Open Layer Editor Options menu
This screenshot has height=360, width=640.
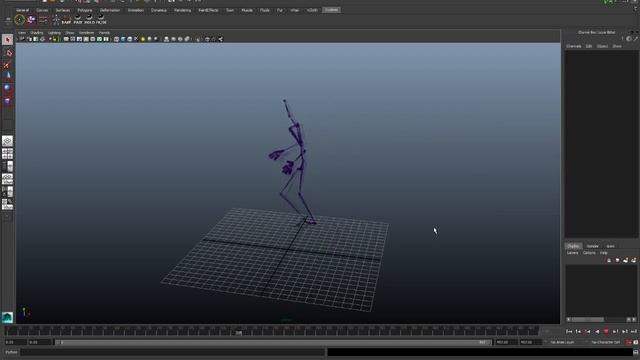click(x=589, y=253)
